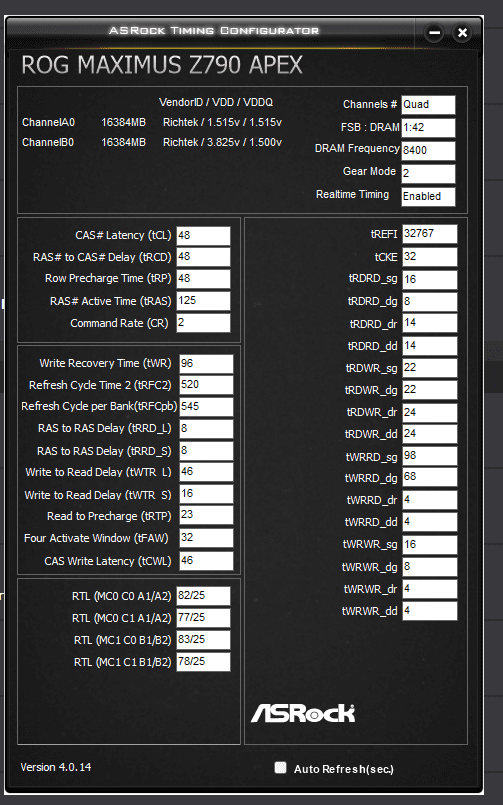The width and height of the screenshot is (503, 805).
Task: Click the Version 4.0.14 text
Action: [56, 767]
